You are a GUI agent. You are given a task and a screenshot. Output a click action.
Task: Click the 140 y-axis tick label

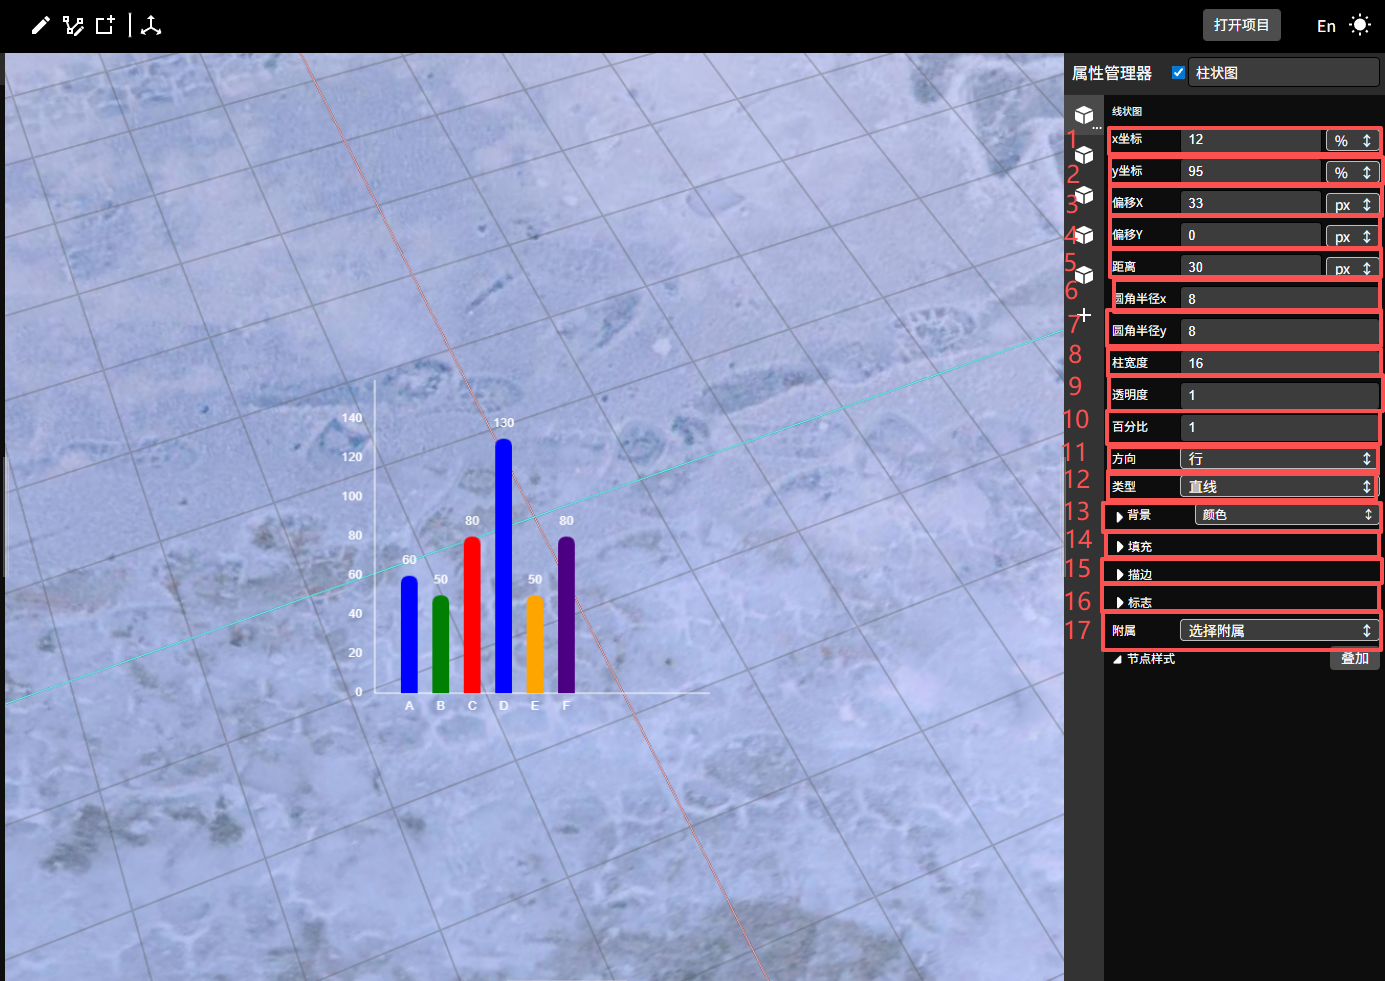[352, 418]
